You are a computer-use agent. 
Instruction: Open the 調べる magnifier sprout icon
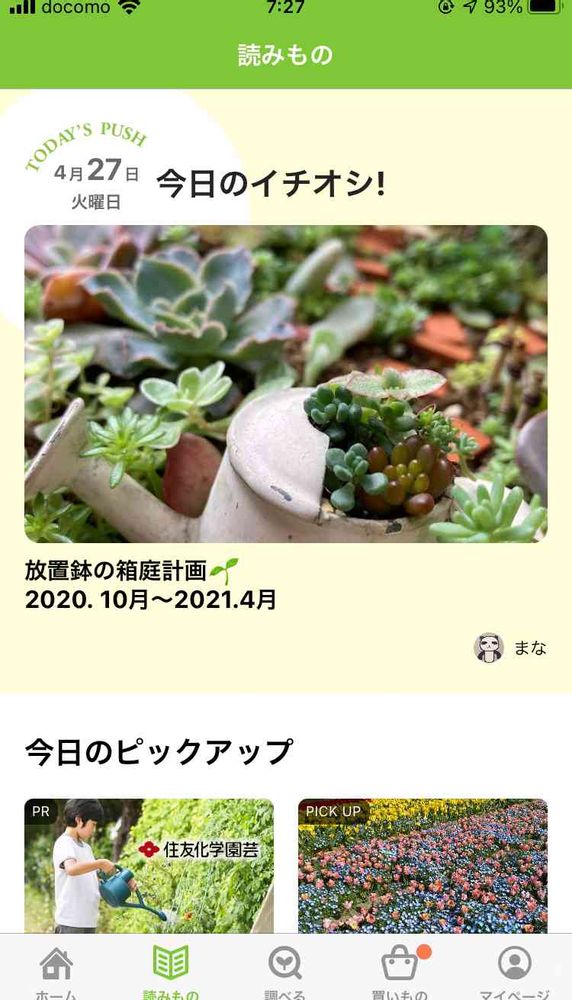(284, 963)
